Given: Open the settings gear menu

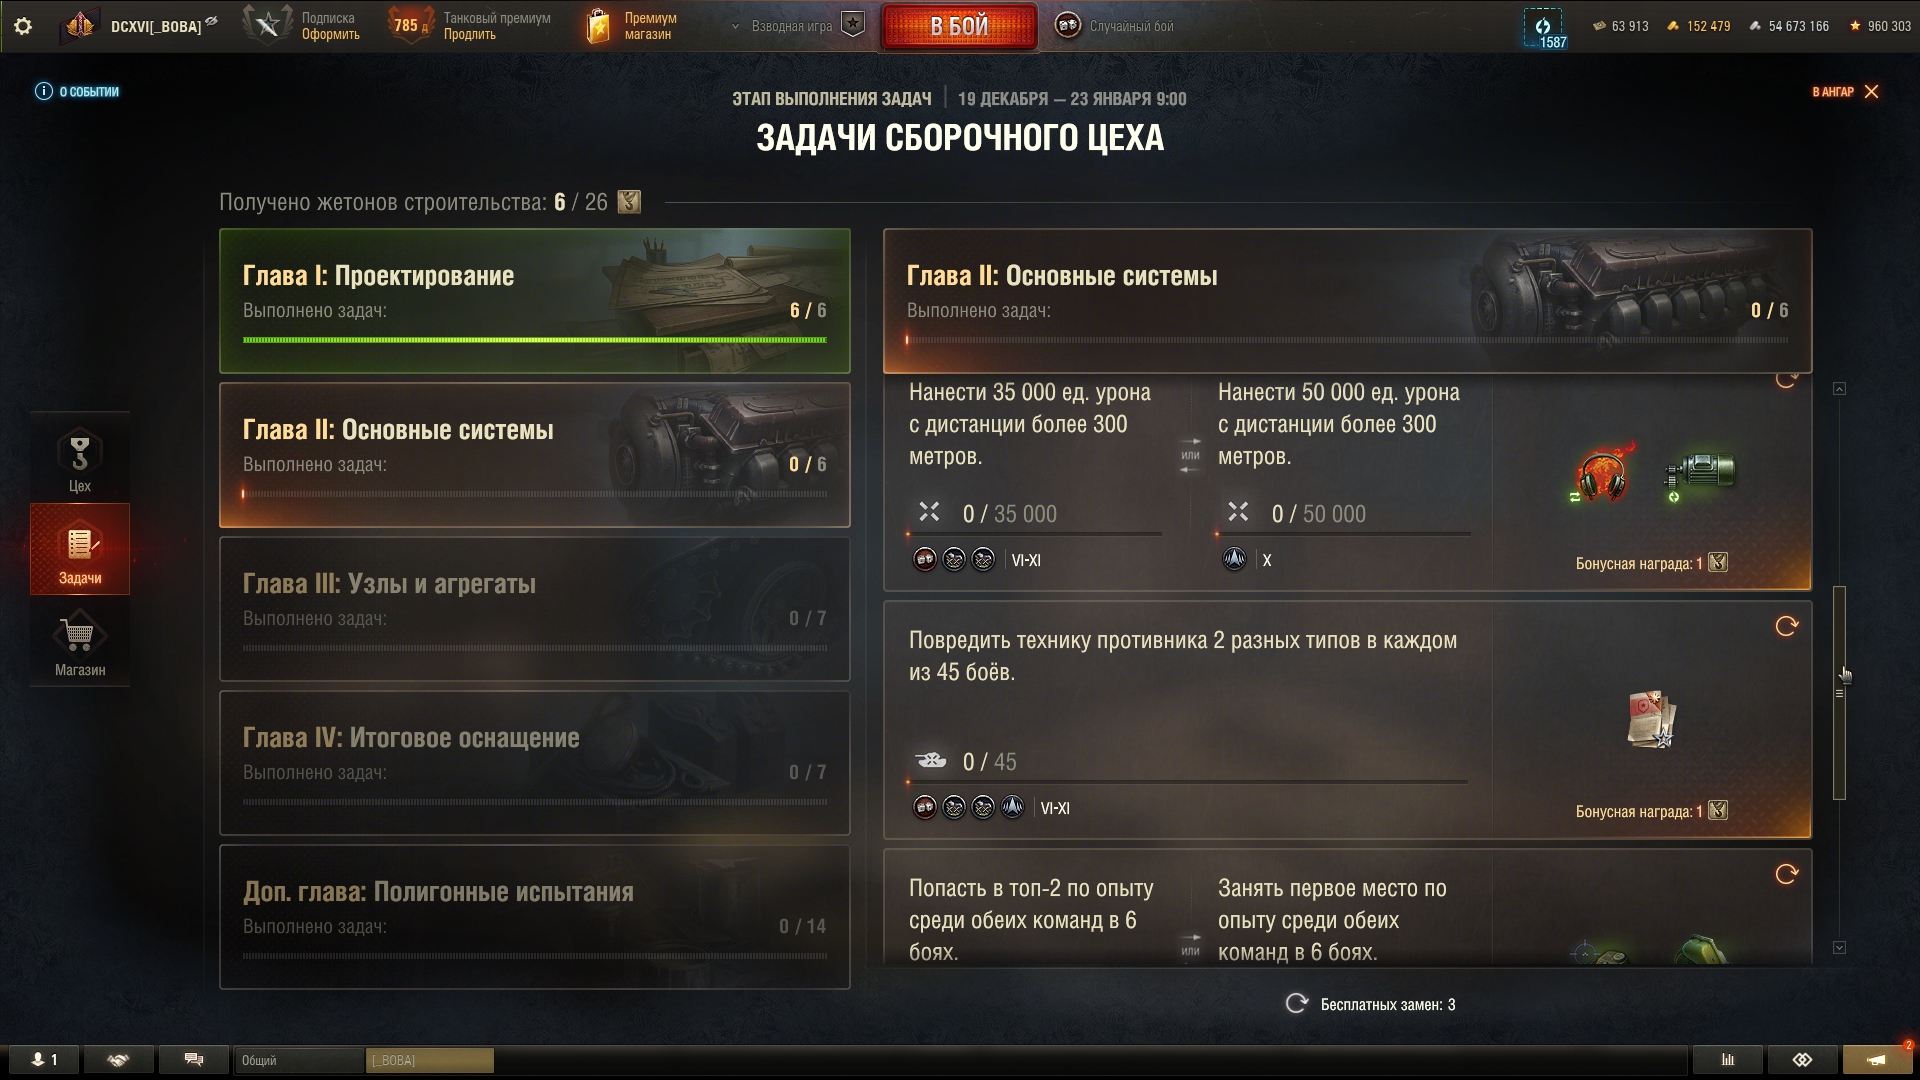Looking at the screenshot, I should pyautogui.click(x=22, y=26).
